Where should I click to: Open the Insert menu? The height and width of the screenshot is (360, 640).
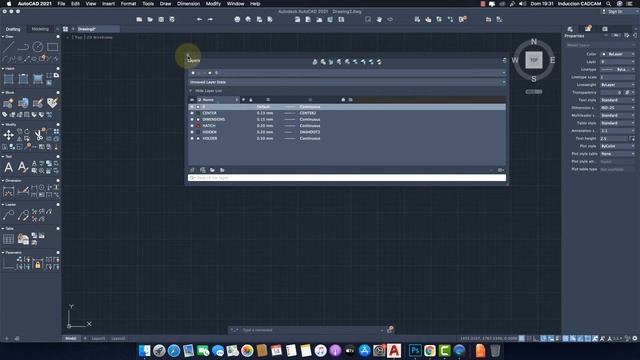click(108, 4)
